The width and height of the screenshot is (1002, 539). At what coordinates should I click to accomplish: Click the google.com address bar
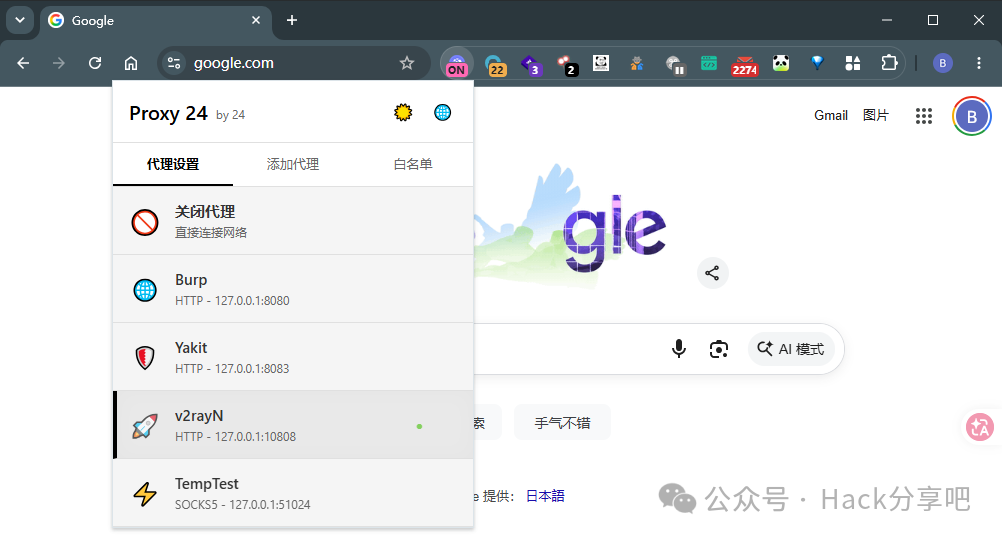click(294, 63)
